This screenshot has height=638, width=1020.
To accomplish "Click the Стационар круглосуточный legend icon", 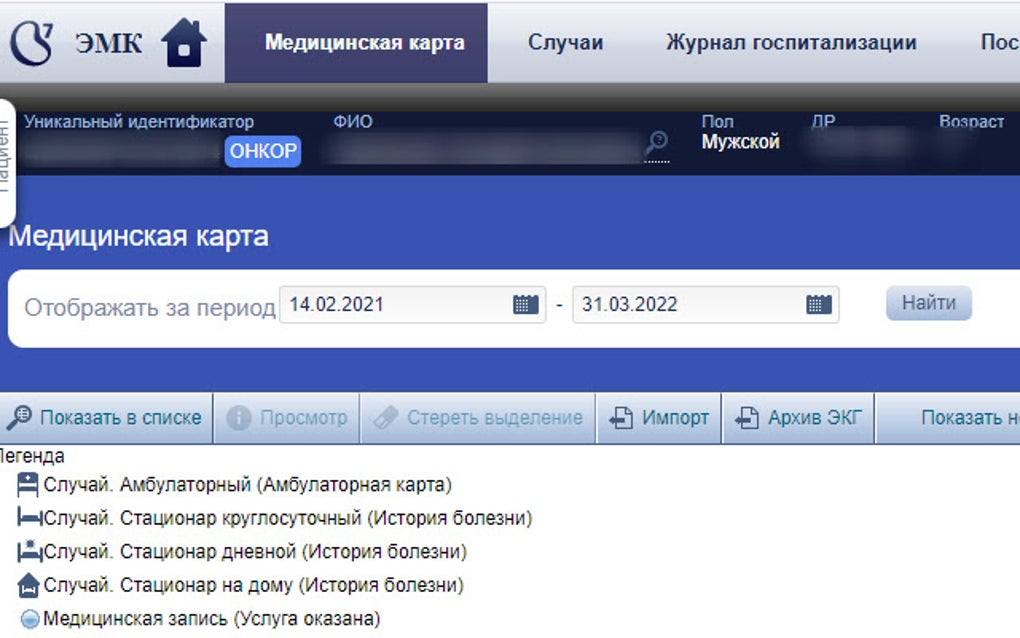I will 27,518.
